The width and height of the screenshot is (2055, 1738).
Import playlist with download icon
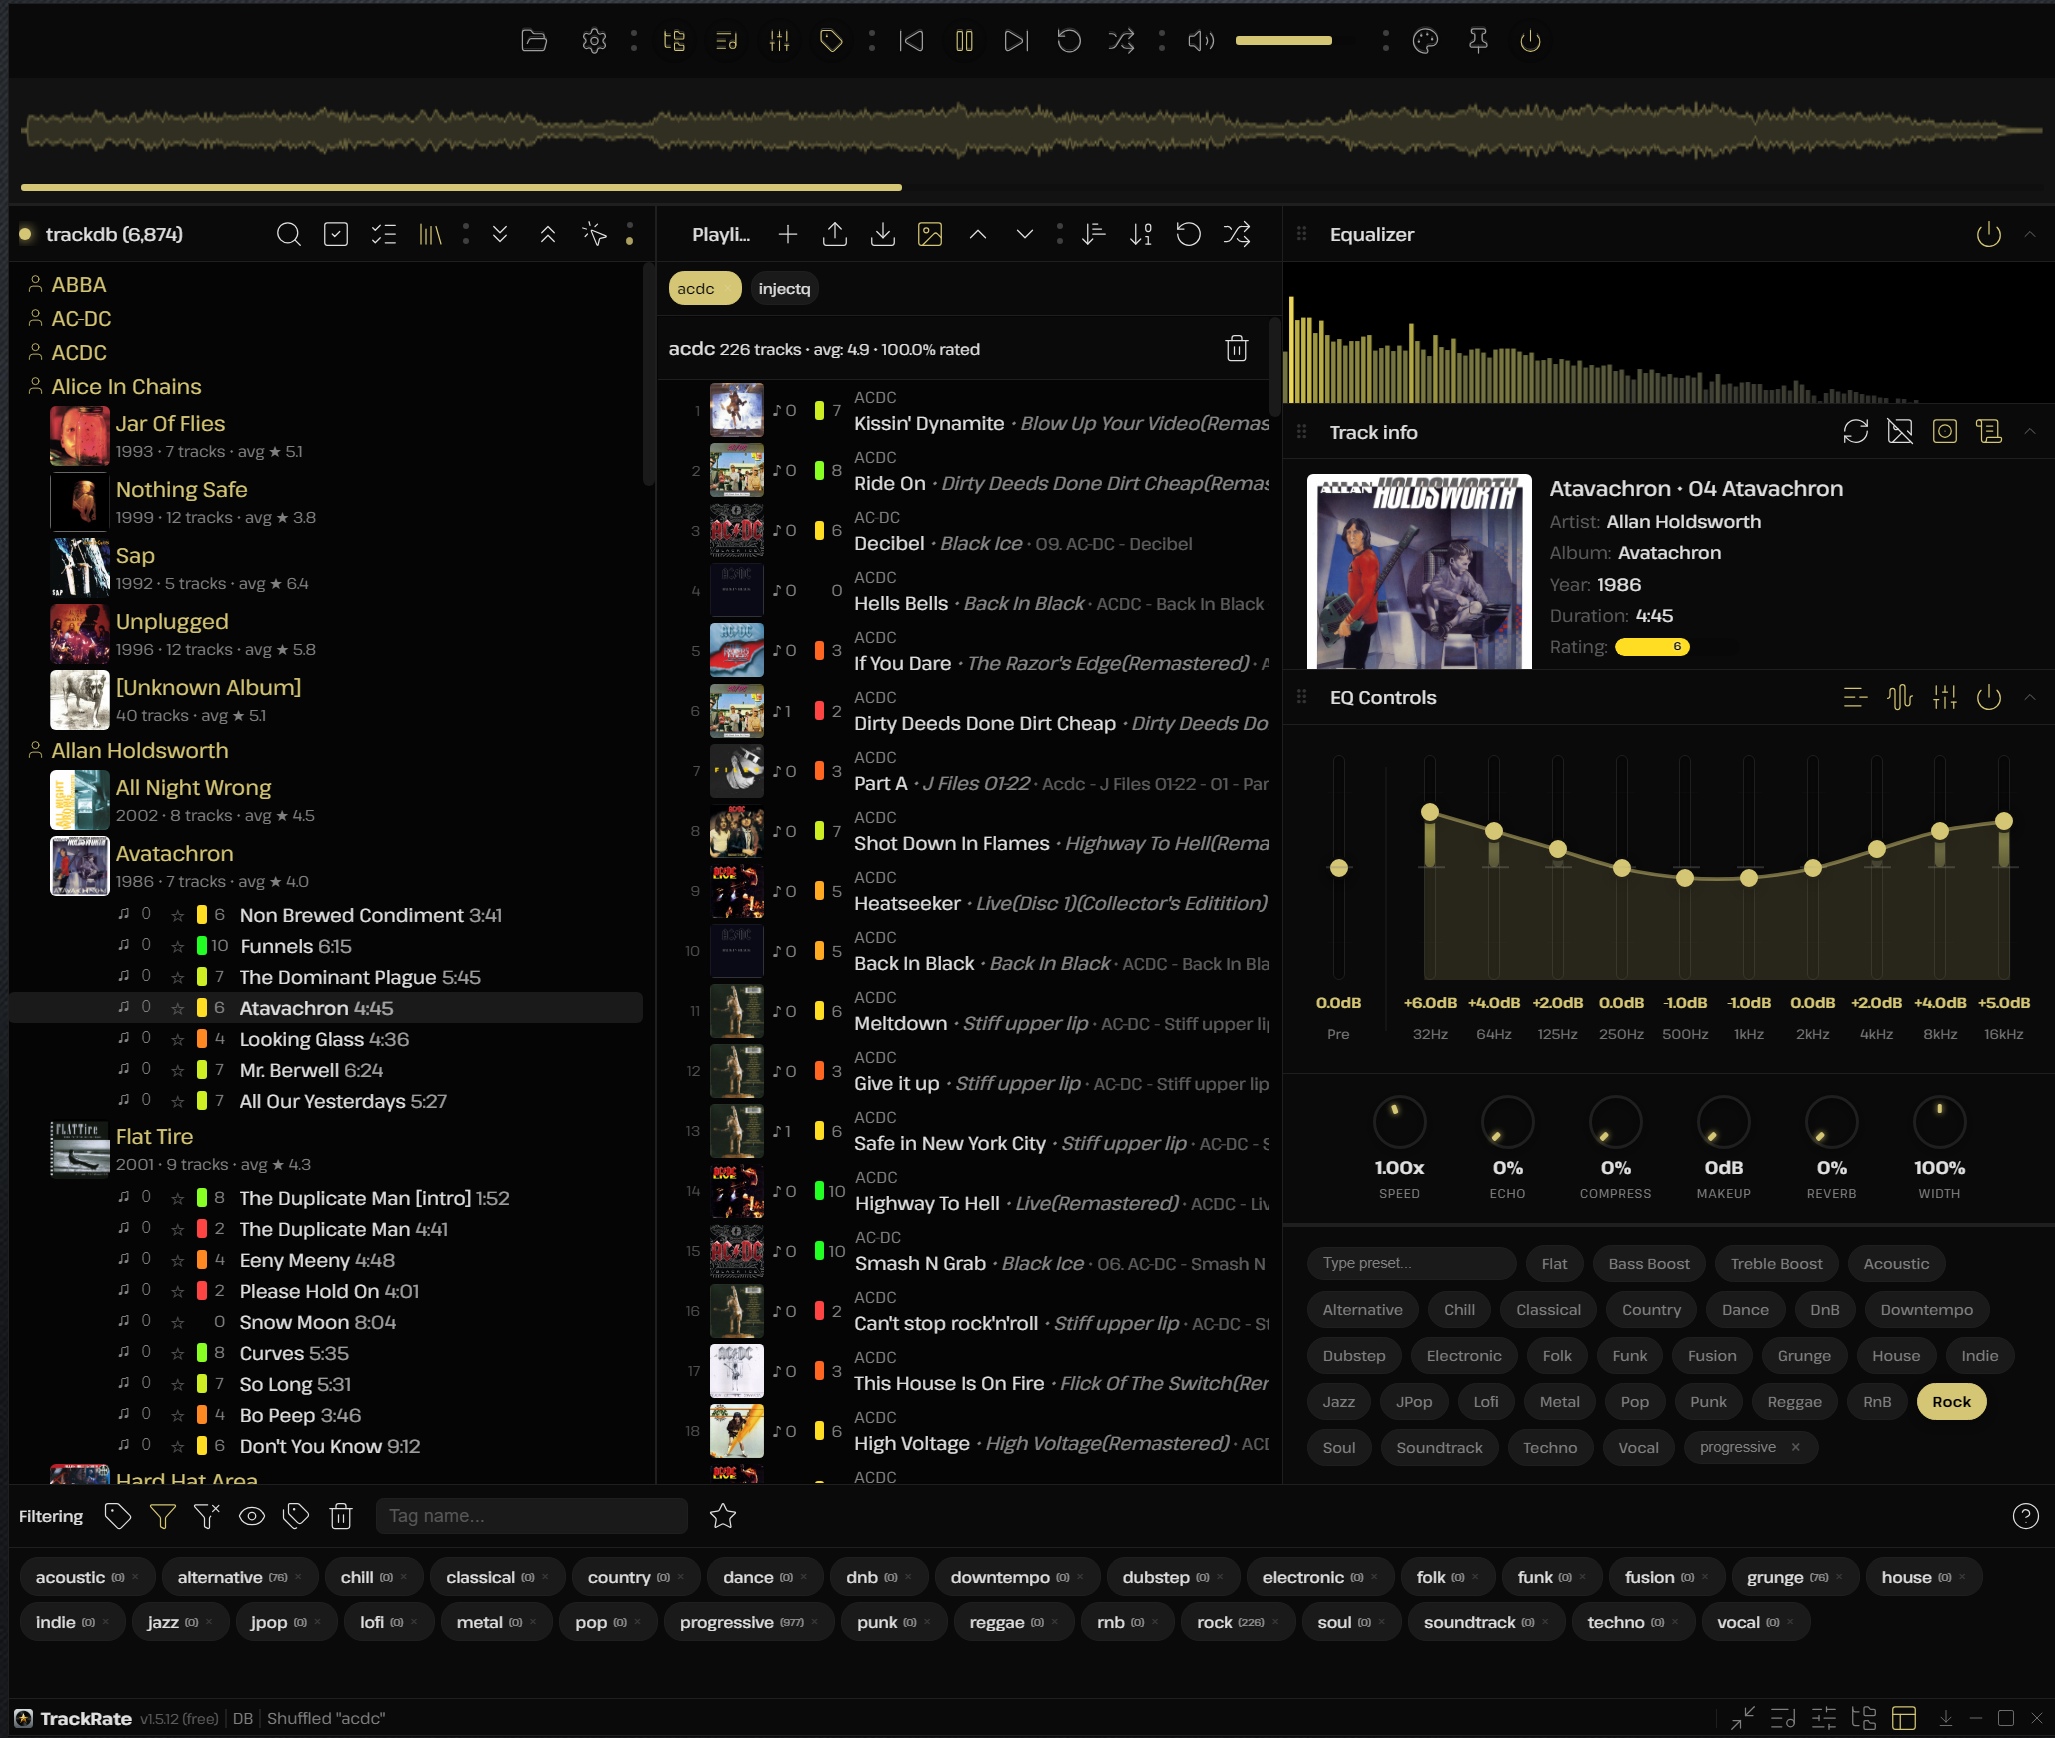883,234
